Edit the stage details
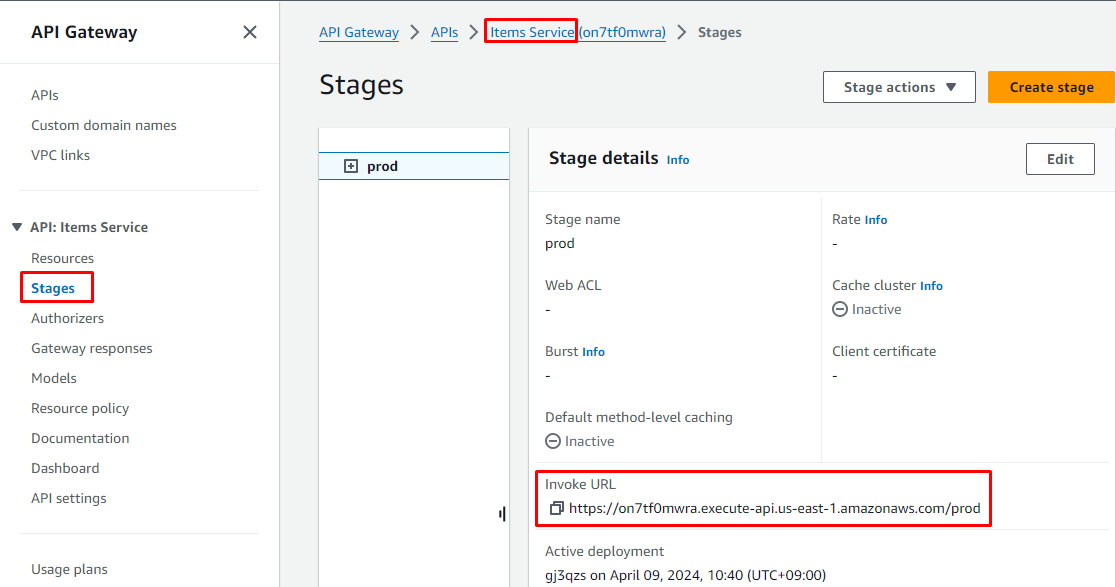This screenshot has height=587, width=1116. tap(1060, 159)
